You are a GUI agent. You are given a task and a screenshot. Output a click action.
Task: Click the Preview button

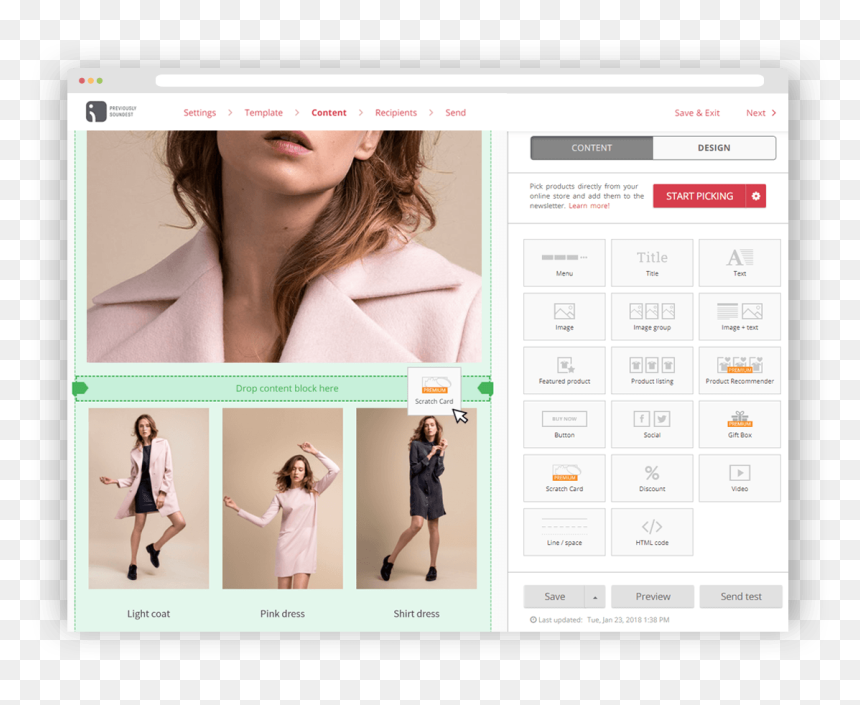[653, 596]
